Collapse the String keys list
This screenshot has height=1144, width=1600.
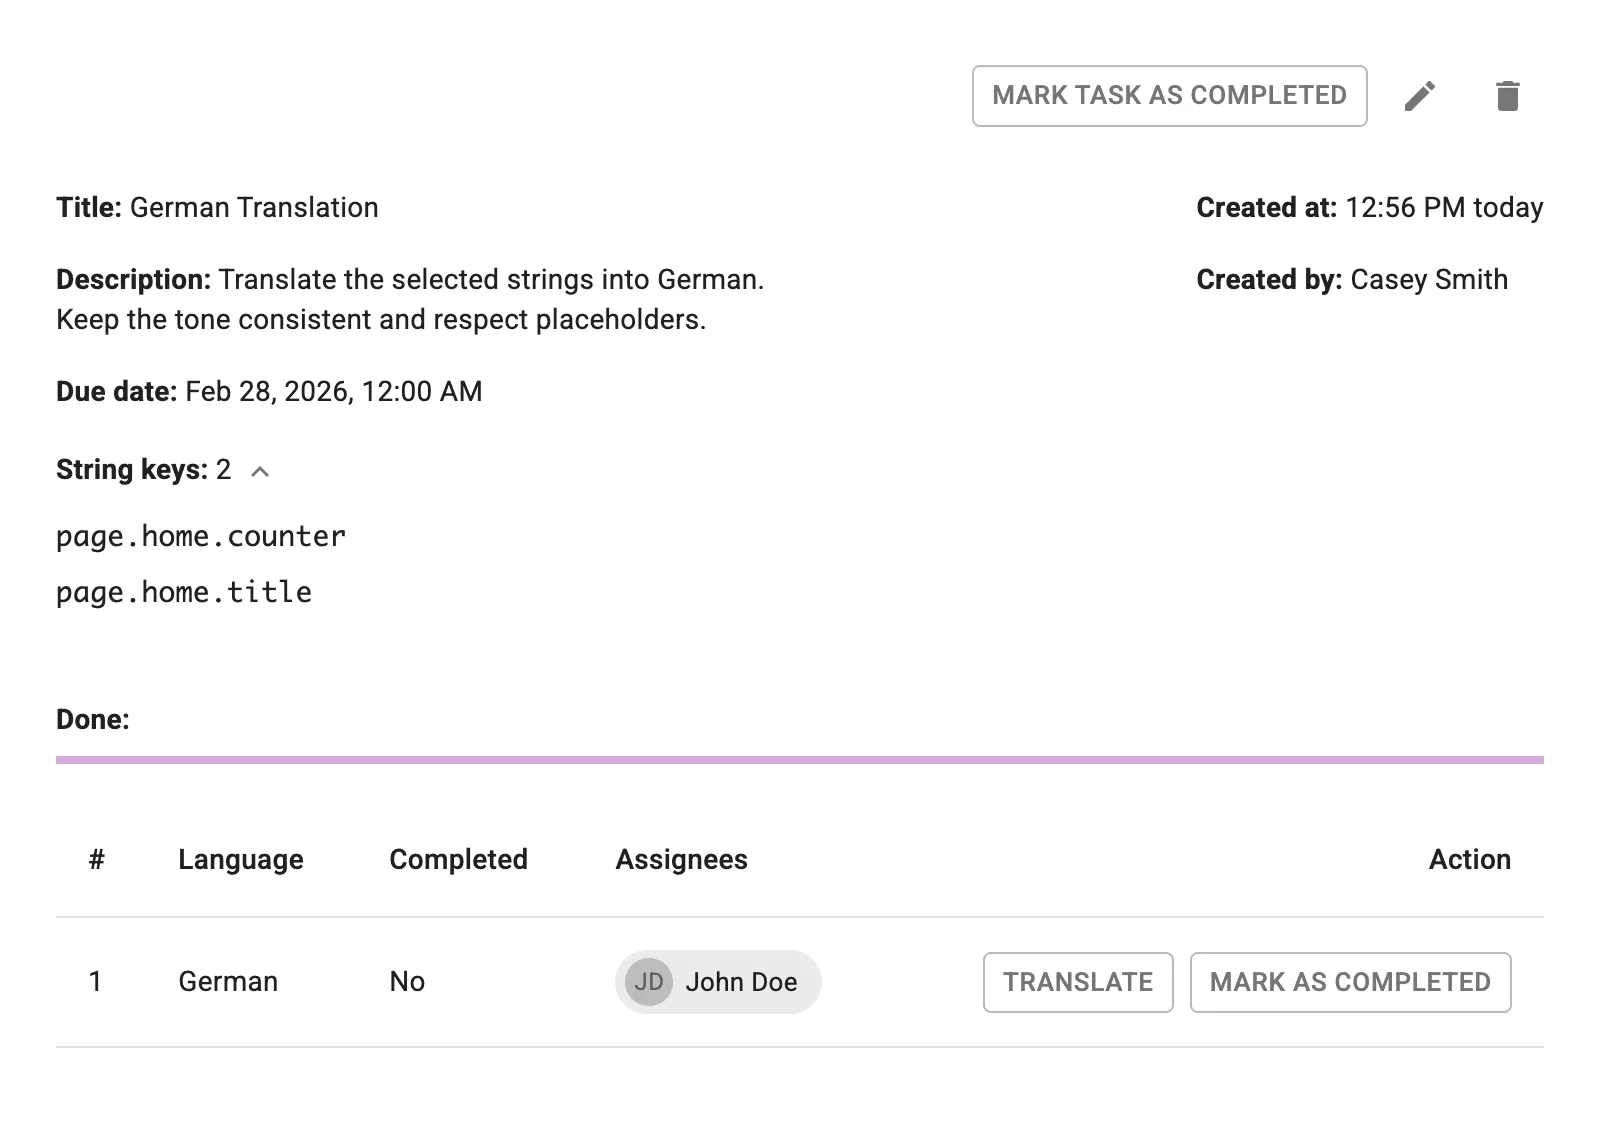(x=262, y=470)
